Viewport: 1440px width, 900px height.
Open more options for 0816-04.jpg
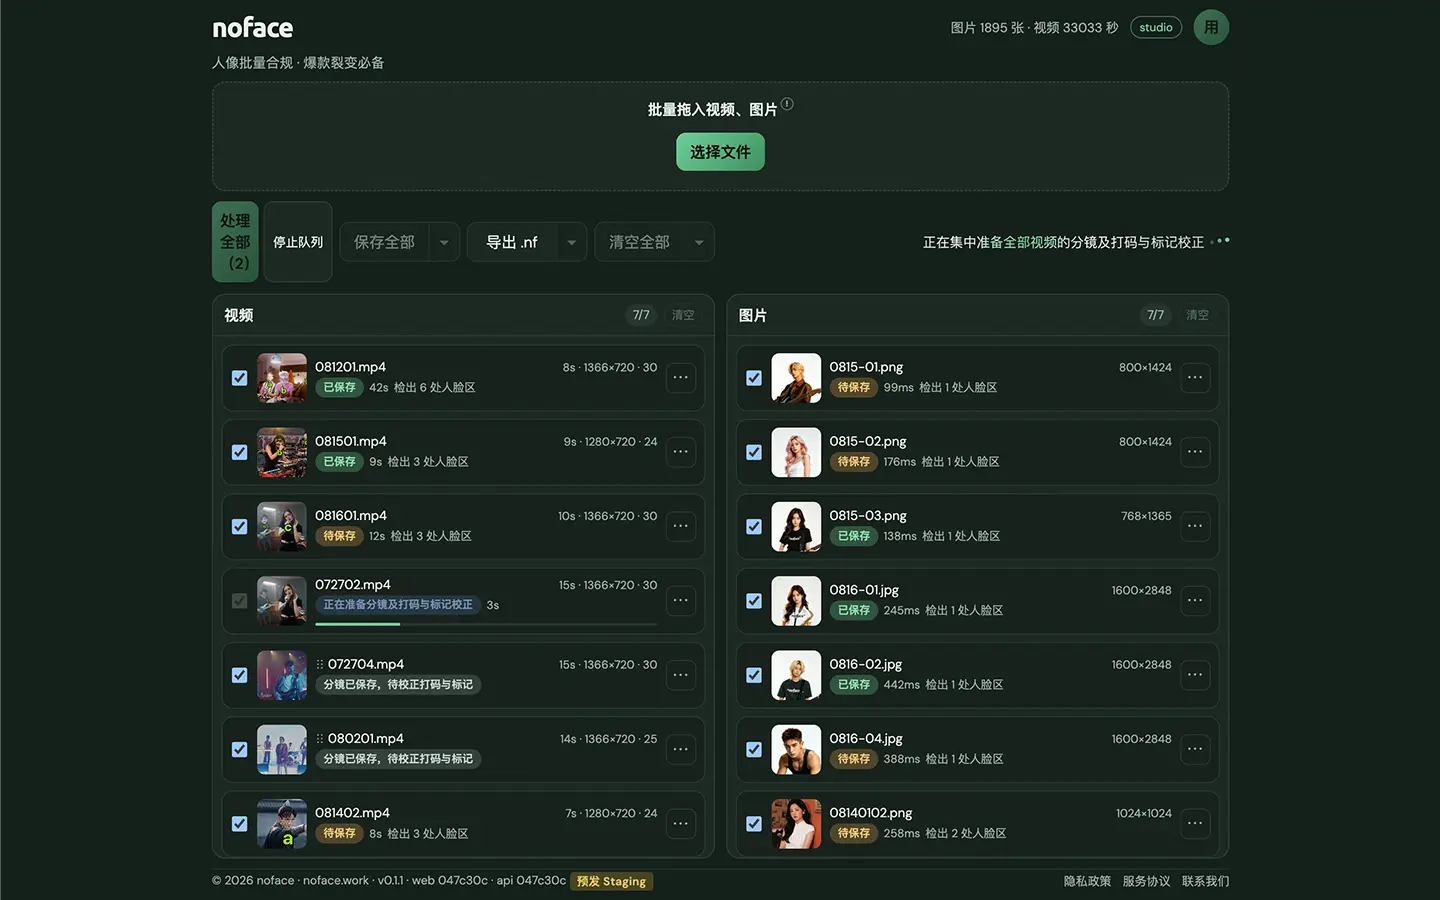pos(1195,749)
